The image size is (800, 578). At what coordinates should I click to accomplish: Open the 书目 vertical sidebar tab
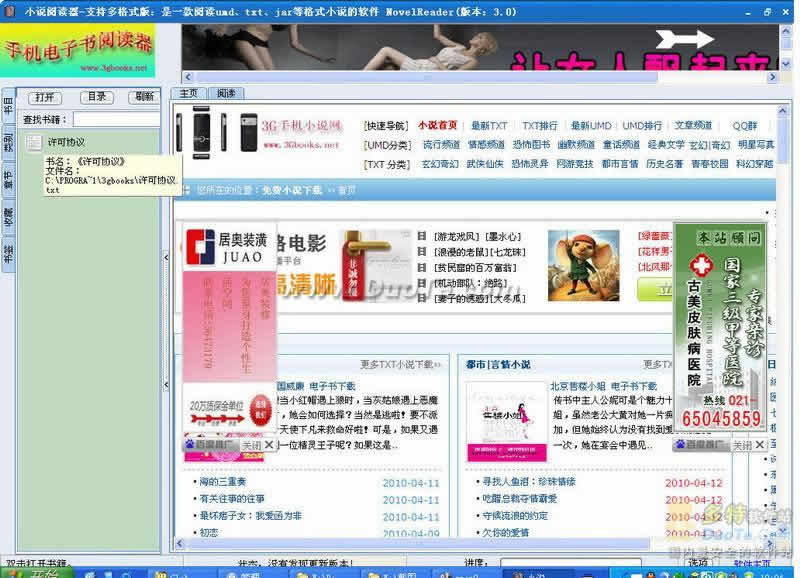pos(8,105)
